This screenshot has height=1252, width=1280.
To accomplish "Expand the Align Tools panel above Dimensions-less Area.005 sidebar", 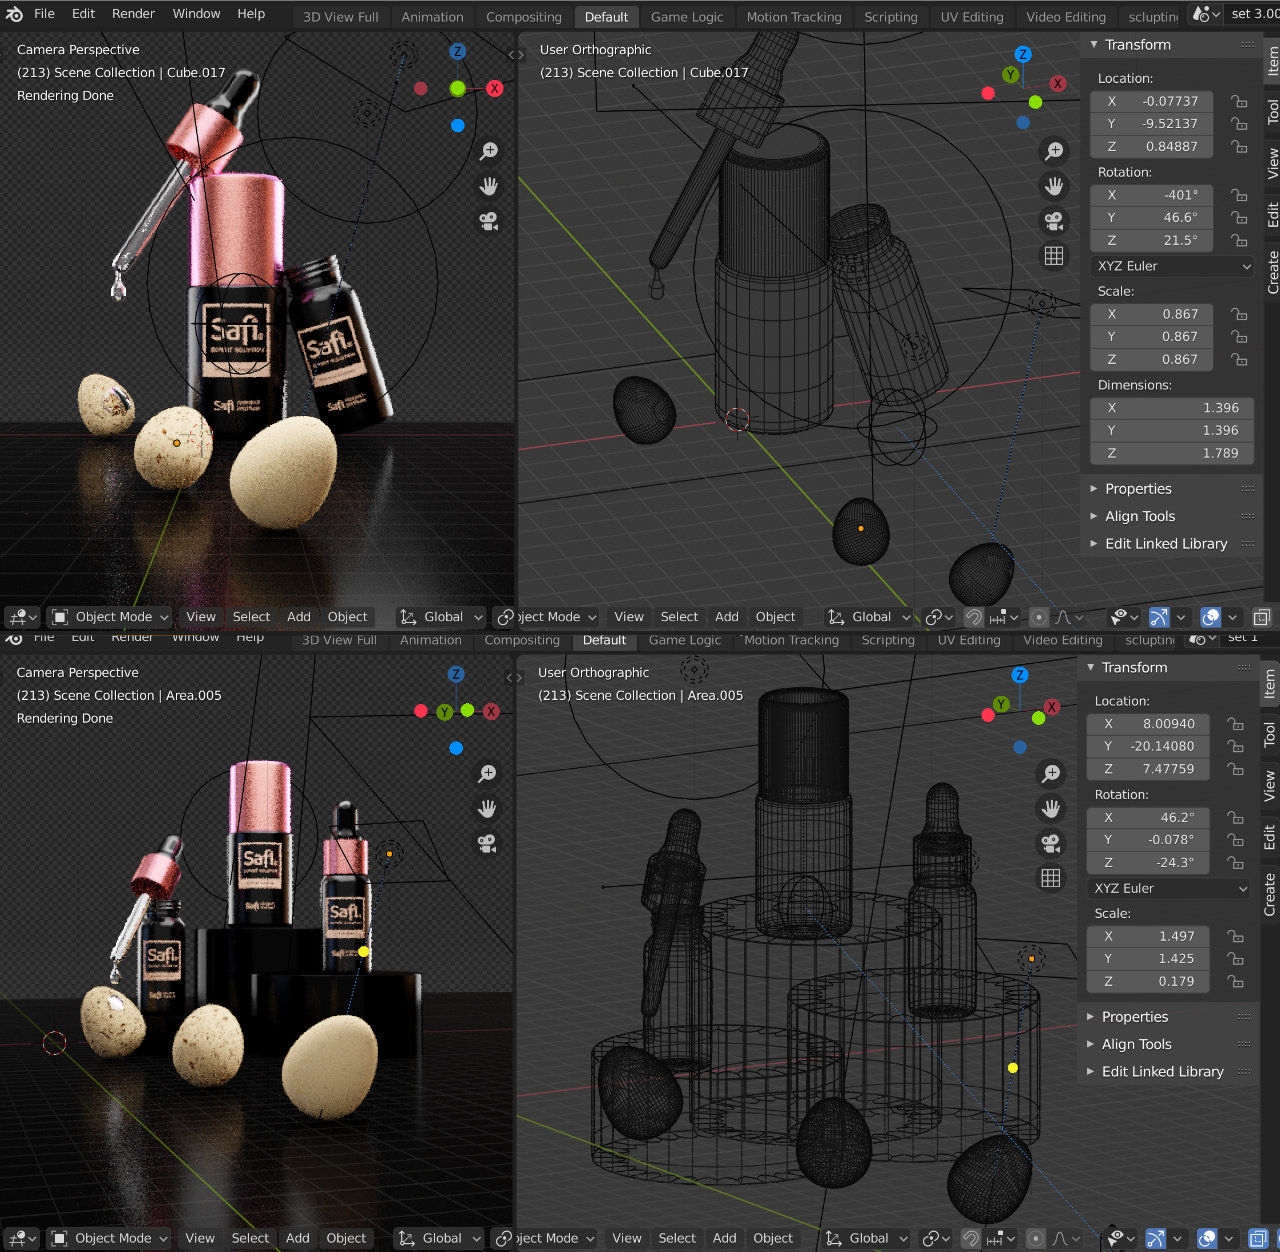I will 1136,1044.
